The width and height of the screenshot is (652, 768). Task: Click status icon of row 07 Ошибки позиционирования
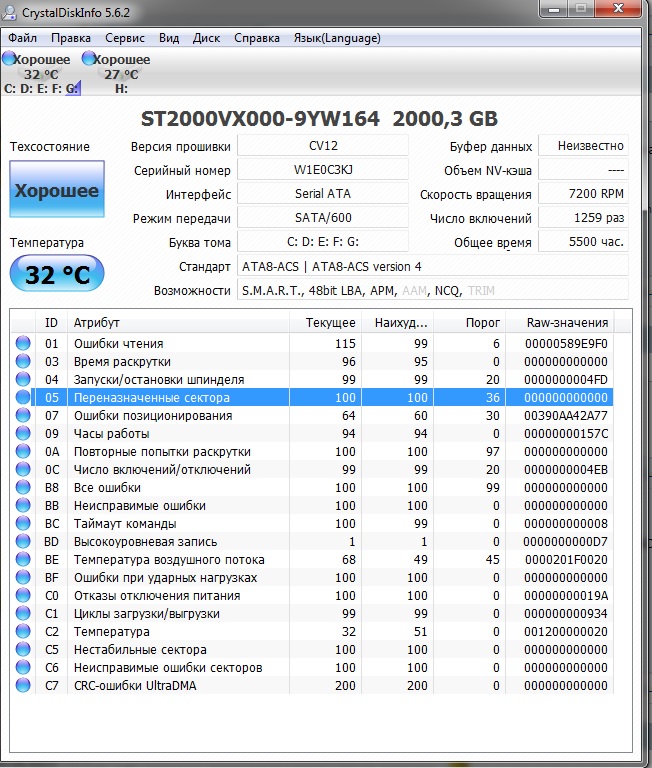[x=23, y=415]
